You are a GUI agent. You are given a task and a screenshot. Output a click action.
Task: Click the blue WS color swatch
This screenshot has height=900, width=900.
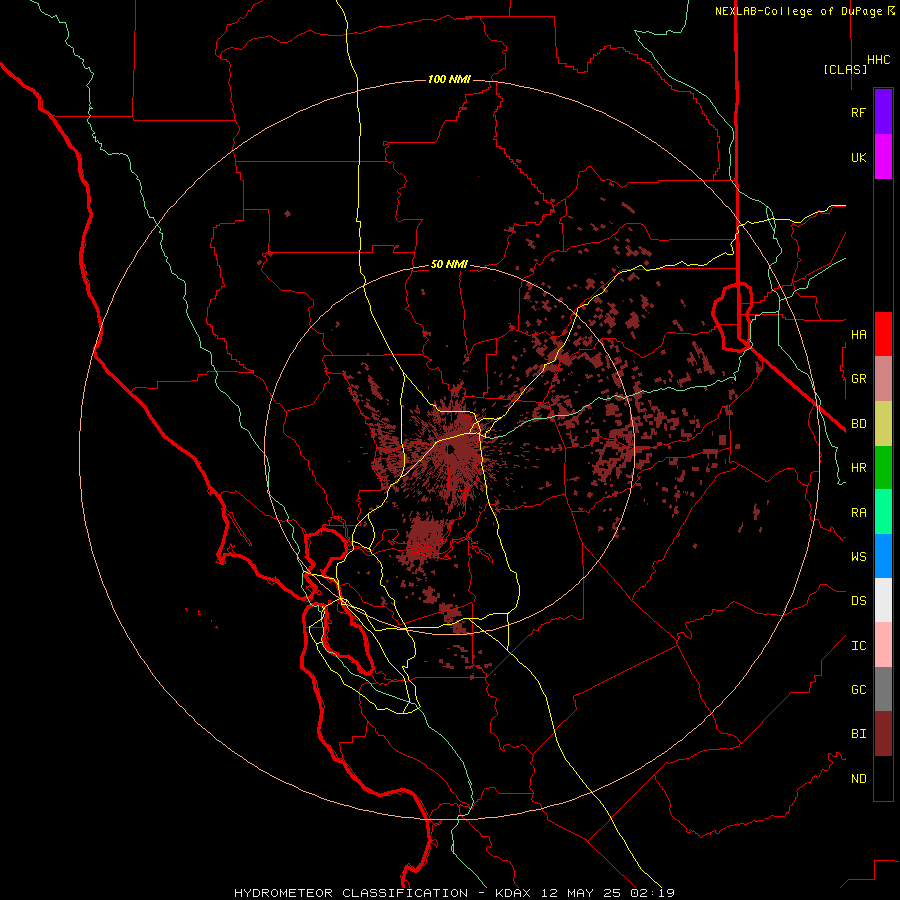click(883, 556)
